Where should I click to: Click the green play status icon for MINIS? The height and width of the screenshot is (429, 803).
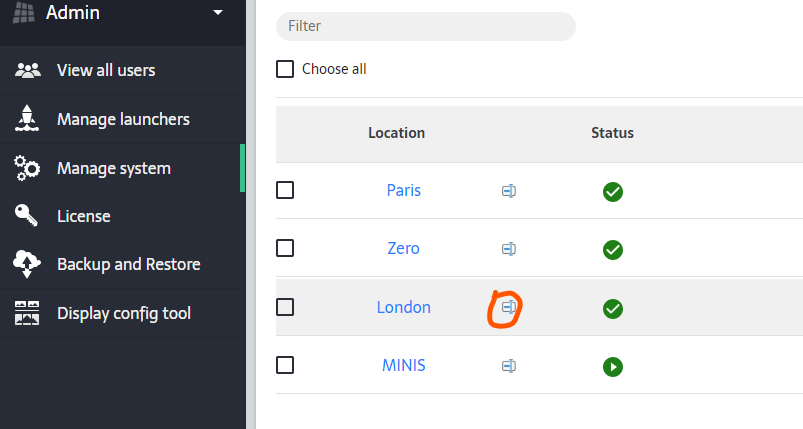pos(613,367)
